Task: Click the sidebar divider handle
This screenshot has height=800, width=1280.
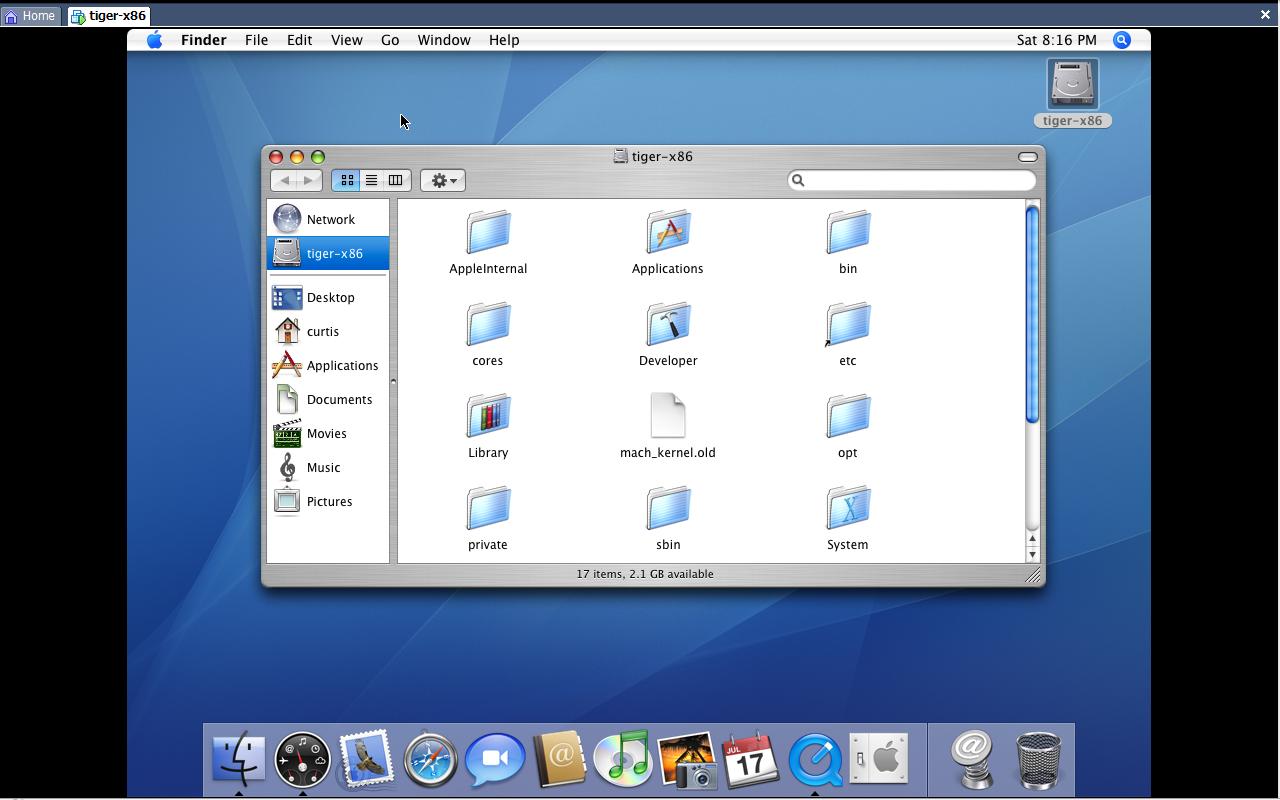Action: 393,381
